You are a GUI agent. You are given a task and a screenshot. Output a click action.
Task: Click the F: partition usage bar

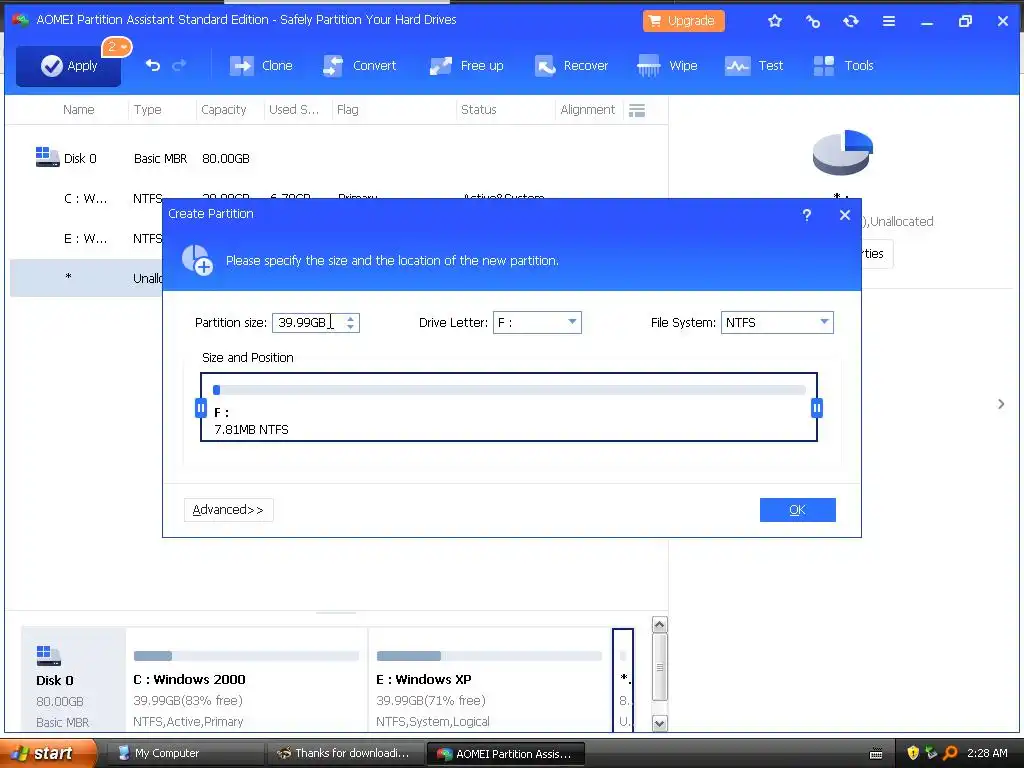point(509,390)
